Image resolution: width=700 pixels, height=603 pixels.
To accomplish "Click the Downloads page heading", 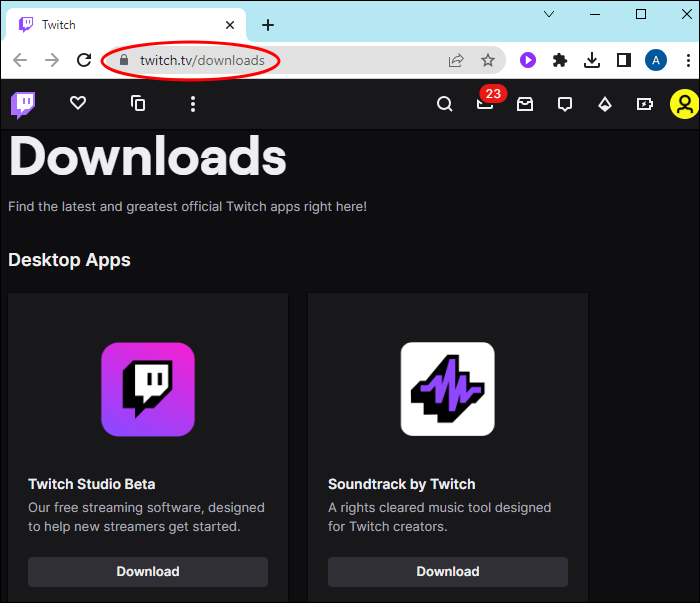I will (147, 156).
